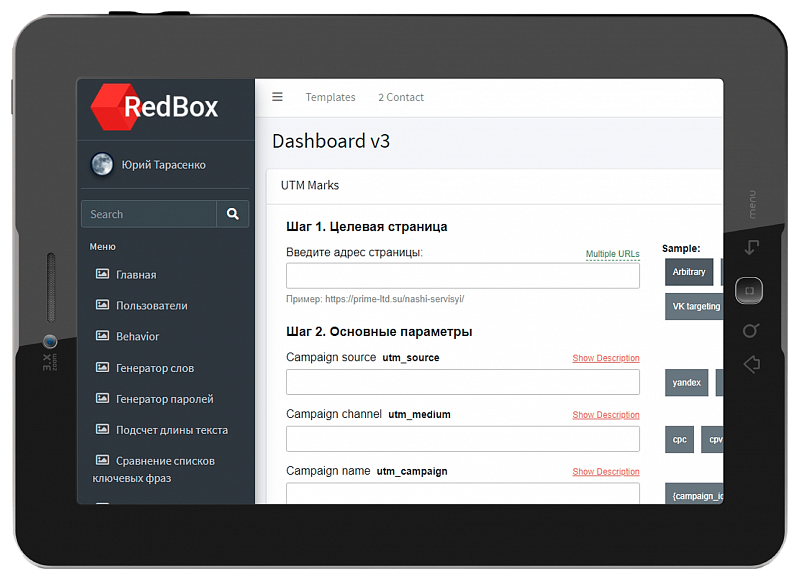Click into the utm_medium input field

click(462, 439)
